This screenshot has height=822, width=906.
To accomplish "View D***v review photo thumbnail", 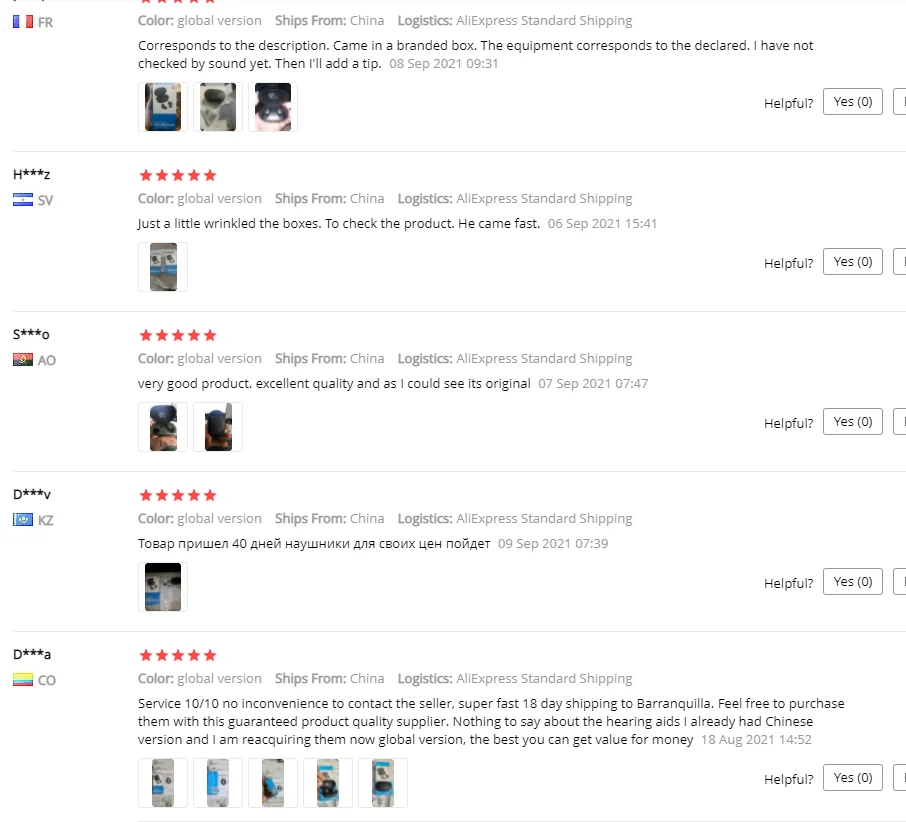I will pos(163,587).
